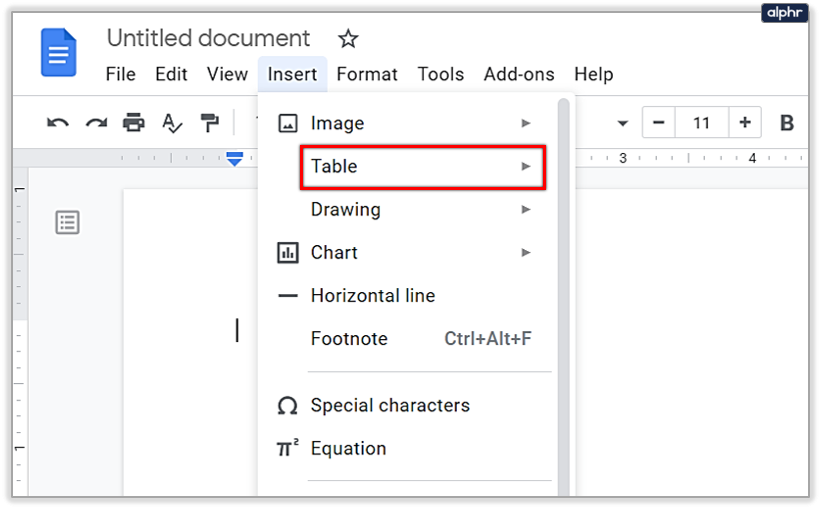Open the Format menu
Viewport: 821px width, 509px height.
[x=367, y=74]
